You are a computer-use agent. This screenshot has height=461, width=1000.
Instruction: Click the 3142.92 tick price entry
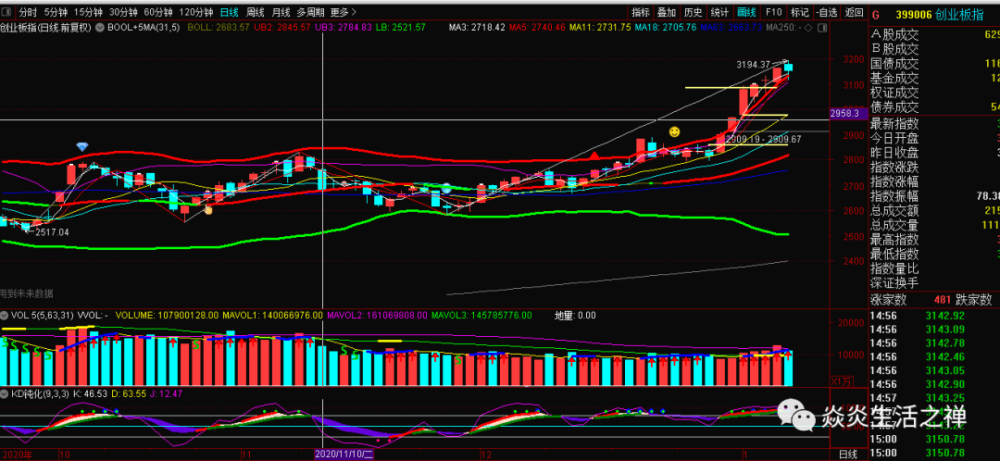coord(944,316)
